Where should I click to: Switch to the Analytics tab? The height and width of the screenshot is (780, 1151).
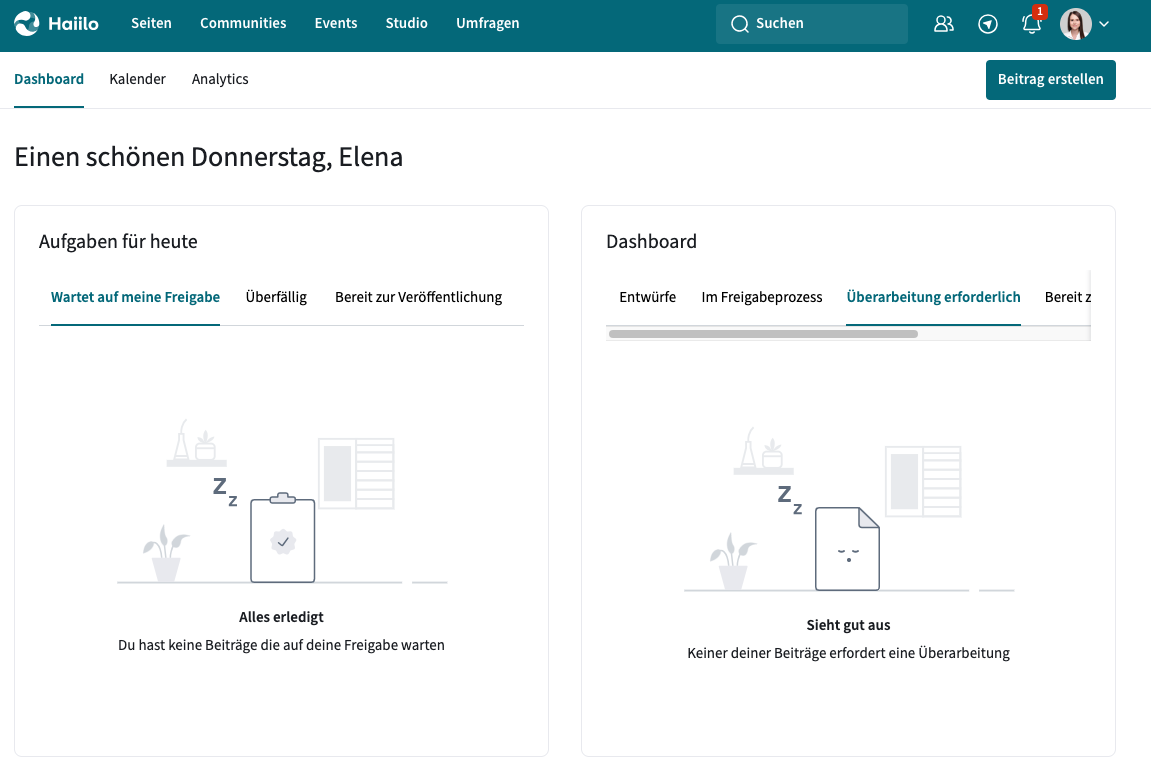pos(220,79)
